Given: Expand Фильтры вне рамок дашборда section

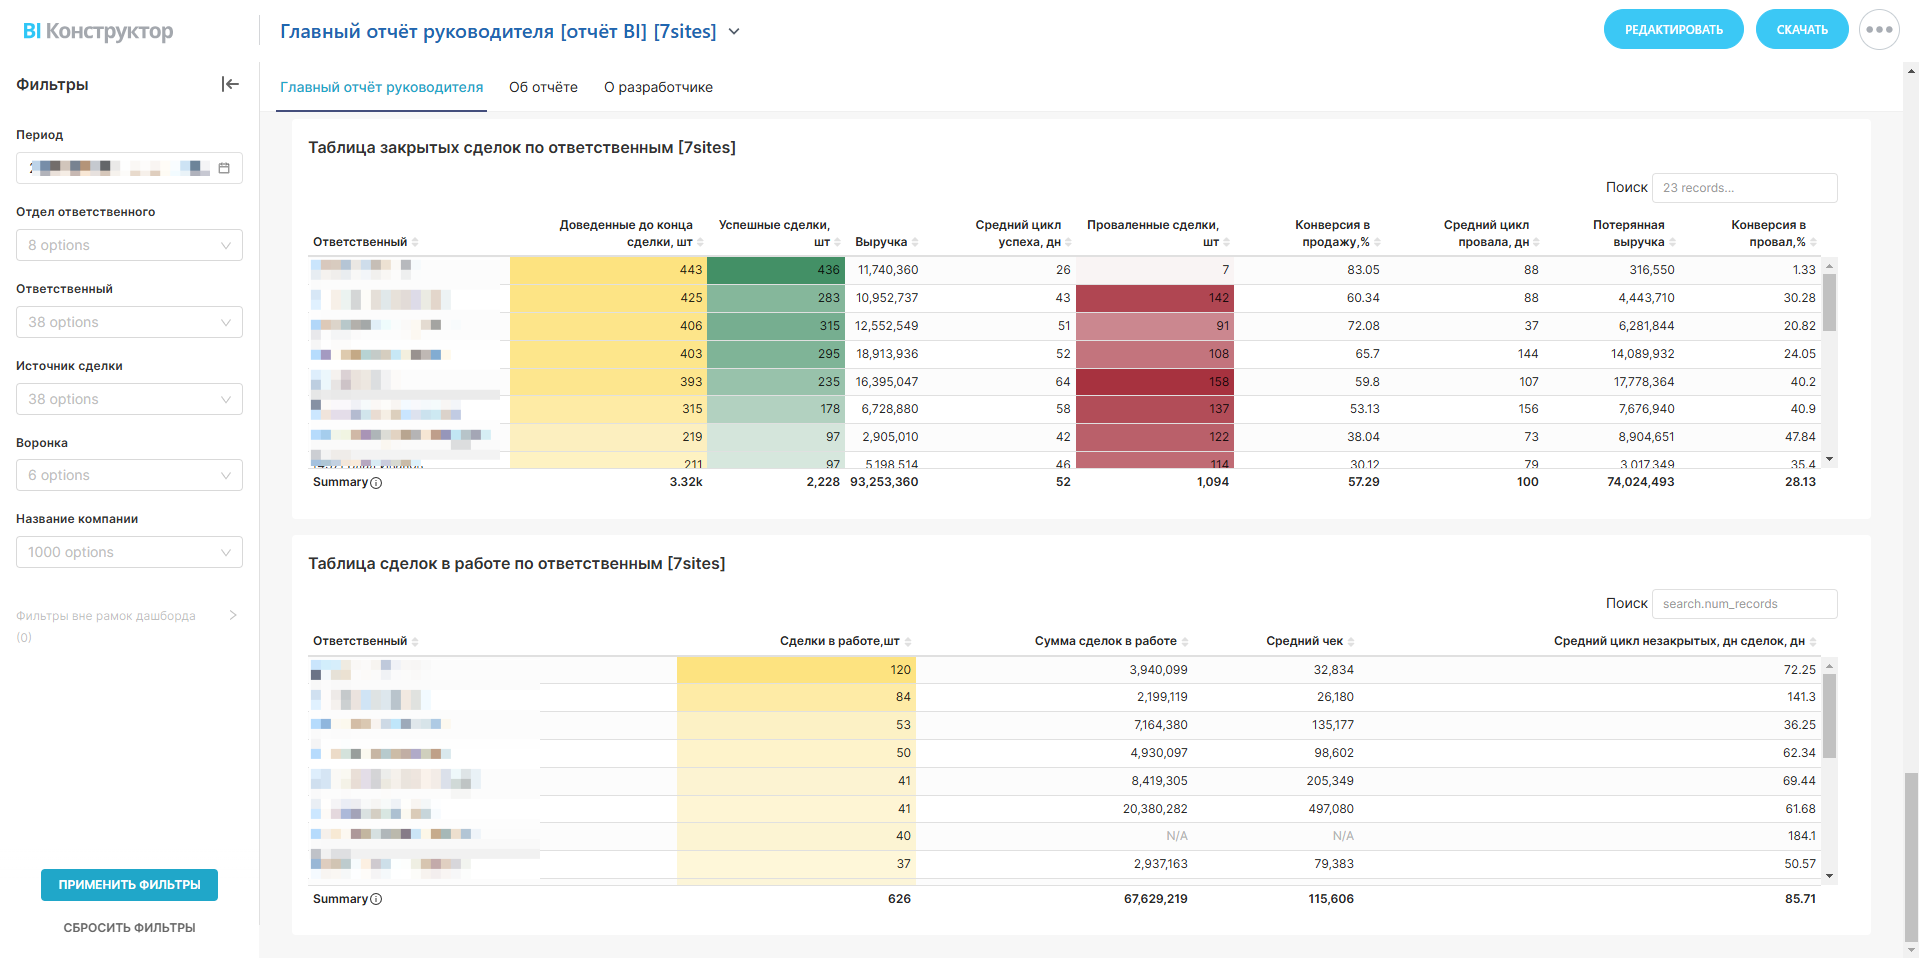Looking at the screenshot, I should [232, 616].
